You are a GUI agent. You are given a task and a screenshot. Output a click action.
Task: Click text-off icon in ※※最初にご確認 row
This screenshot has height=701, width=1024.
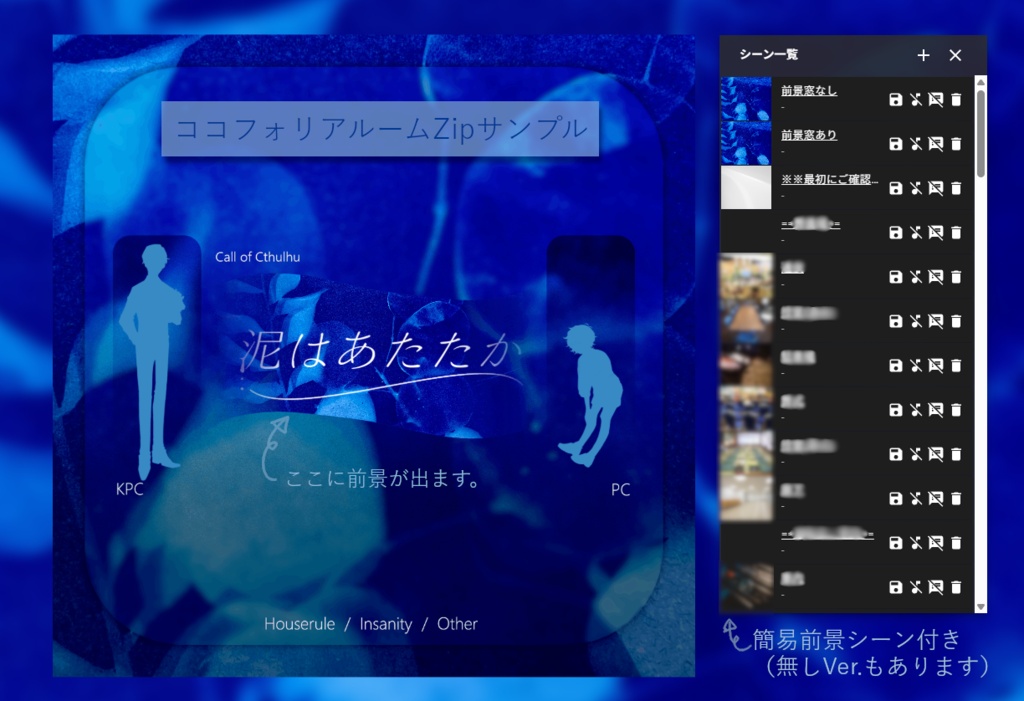coord(936,188)
